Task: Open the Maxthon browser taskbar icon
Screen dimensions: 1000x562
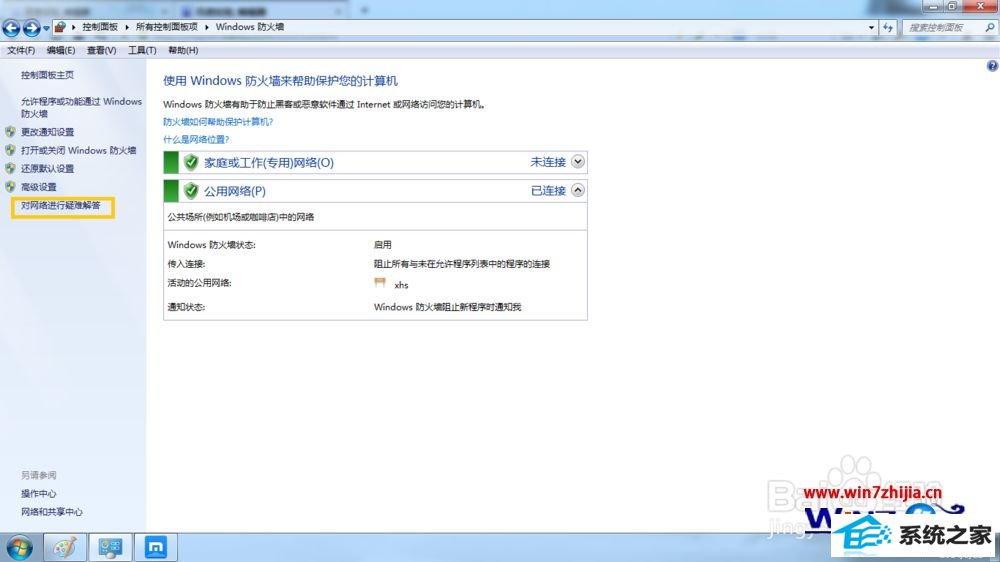Action: [156, 547]
